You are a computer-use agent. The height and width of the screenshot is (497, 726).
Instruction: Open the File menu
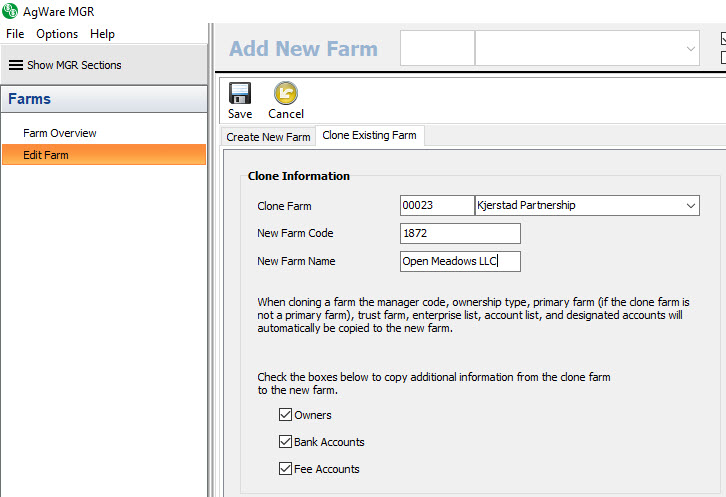[x=15, y=34]
